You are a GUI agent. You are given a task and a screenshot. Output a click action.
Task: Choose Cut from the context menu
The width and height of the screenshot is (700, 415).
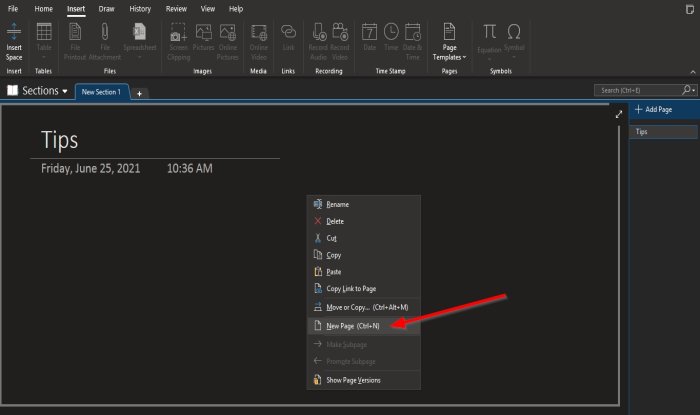pos(363,238)
